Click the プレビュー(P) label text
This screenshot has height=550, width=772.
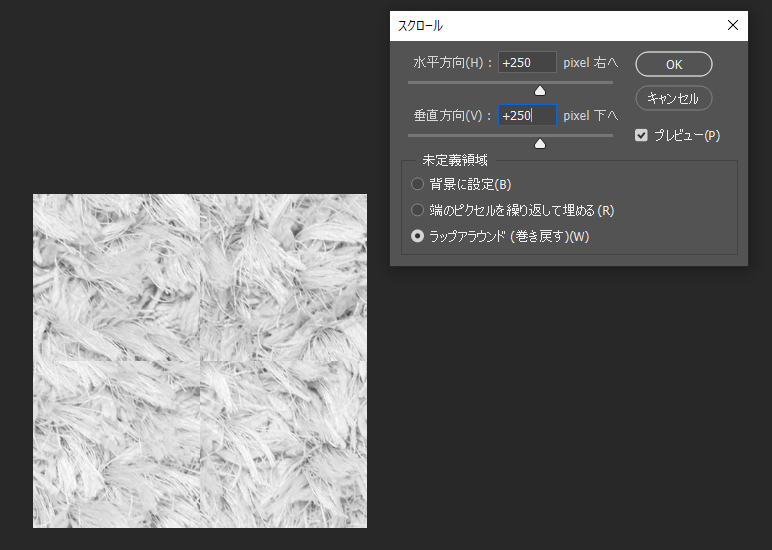pyautogui.click(x=687, y=135)
